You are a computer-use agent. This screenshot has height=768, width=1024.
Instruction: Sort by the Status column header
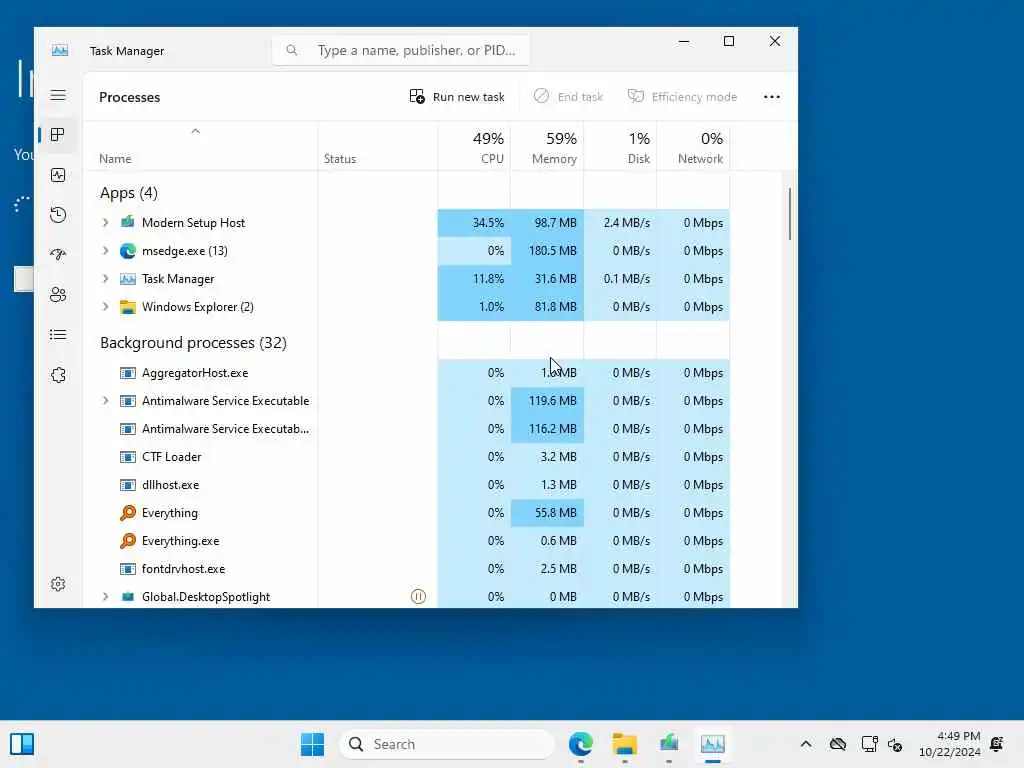[x=377, y=147]
